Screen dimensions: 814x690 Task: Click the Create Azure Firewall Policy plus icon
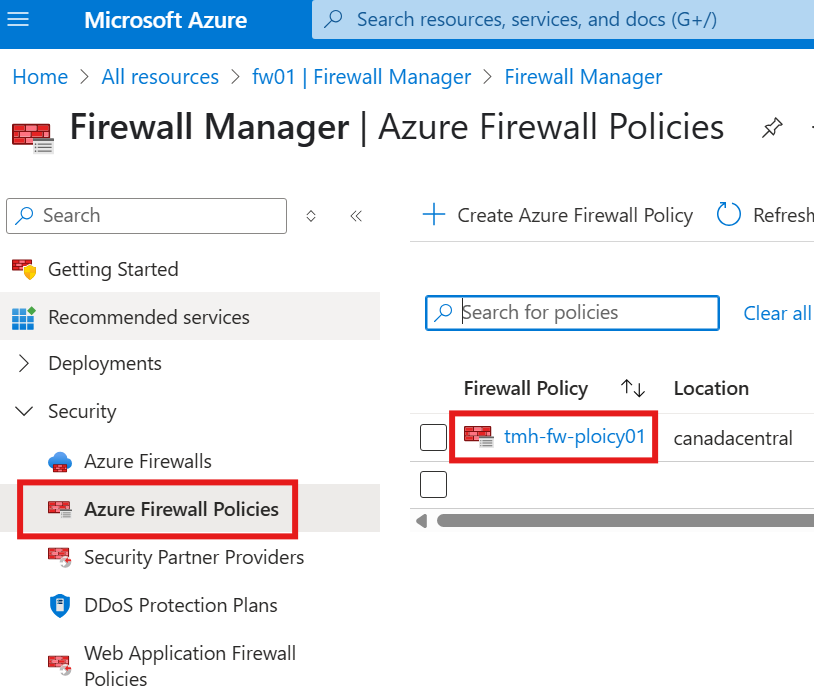pos(433,215)
